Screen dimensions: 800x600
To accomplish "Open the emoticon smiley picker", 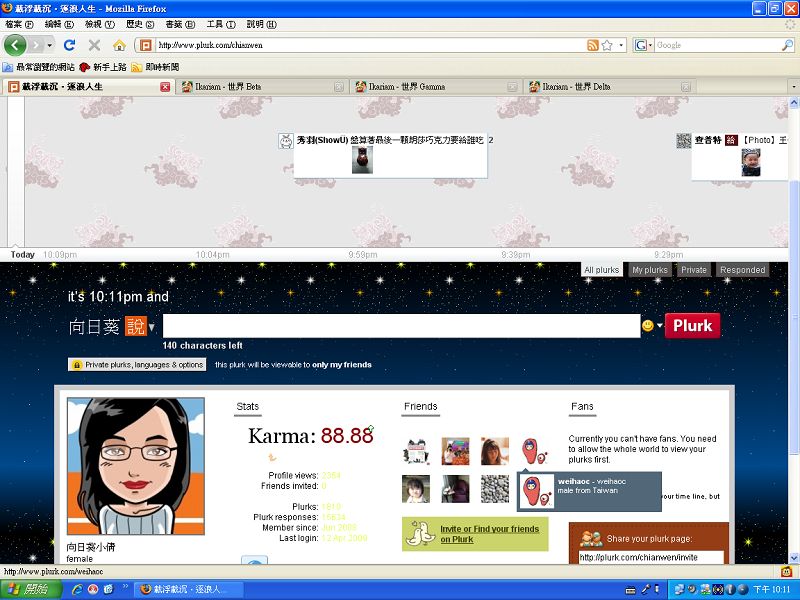I will [x=647, y=326].
